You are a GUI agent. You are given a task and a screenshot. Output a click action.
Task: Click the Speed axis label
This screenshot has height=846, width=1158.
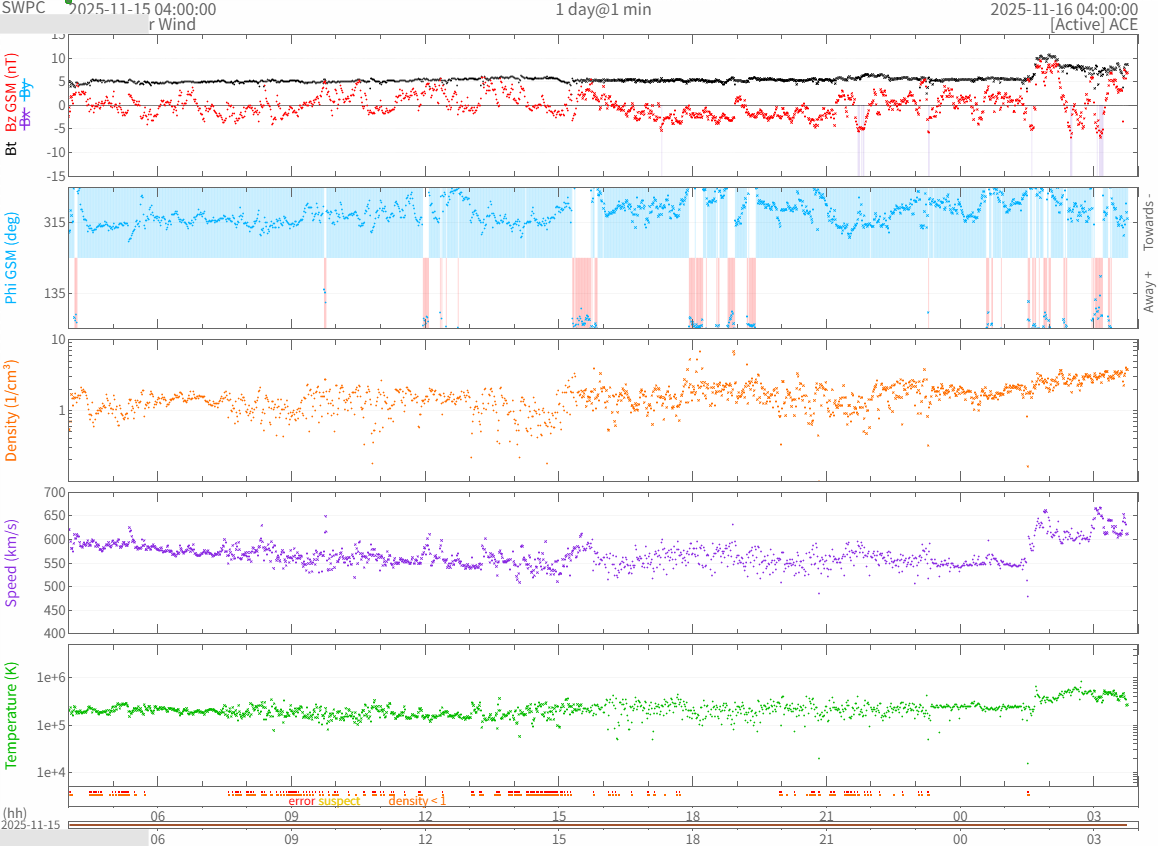point(12,562)
